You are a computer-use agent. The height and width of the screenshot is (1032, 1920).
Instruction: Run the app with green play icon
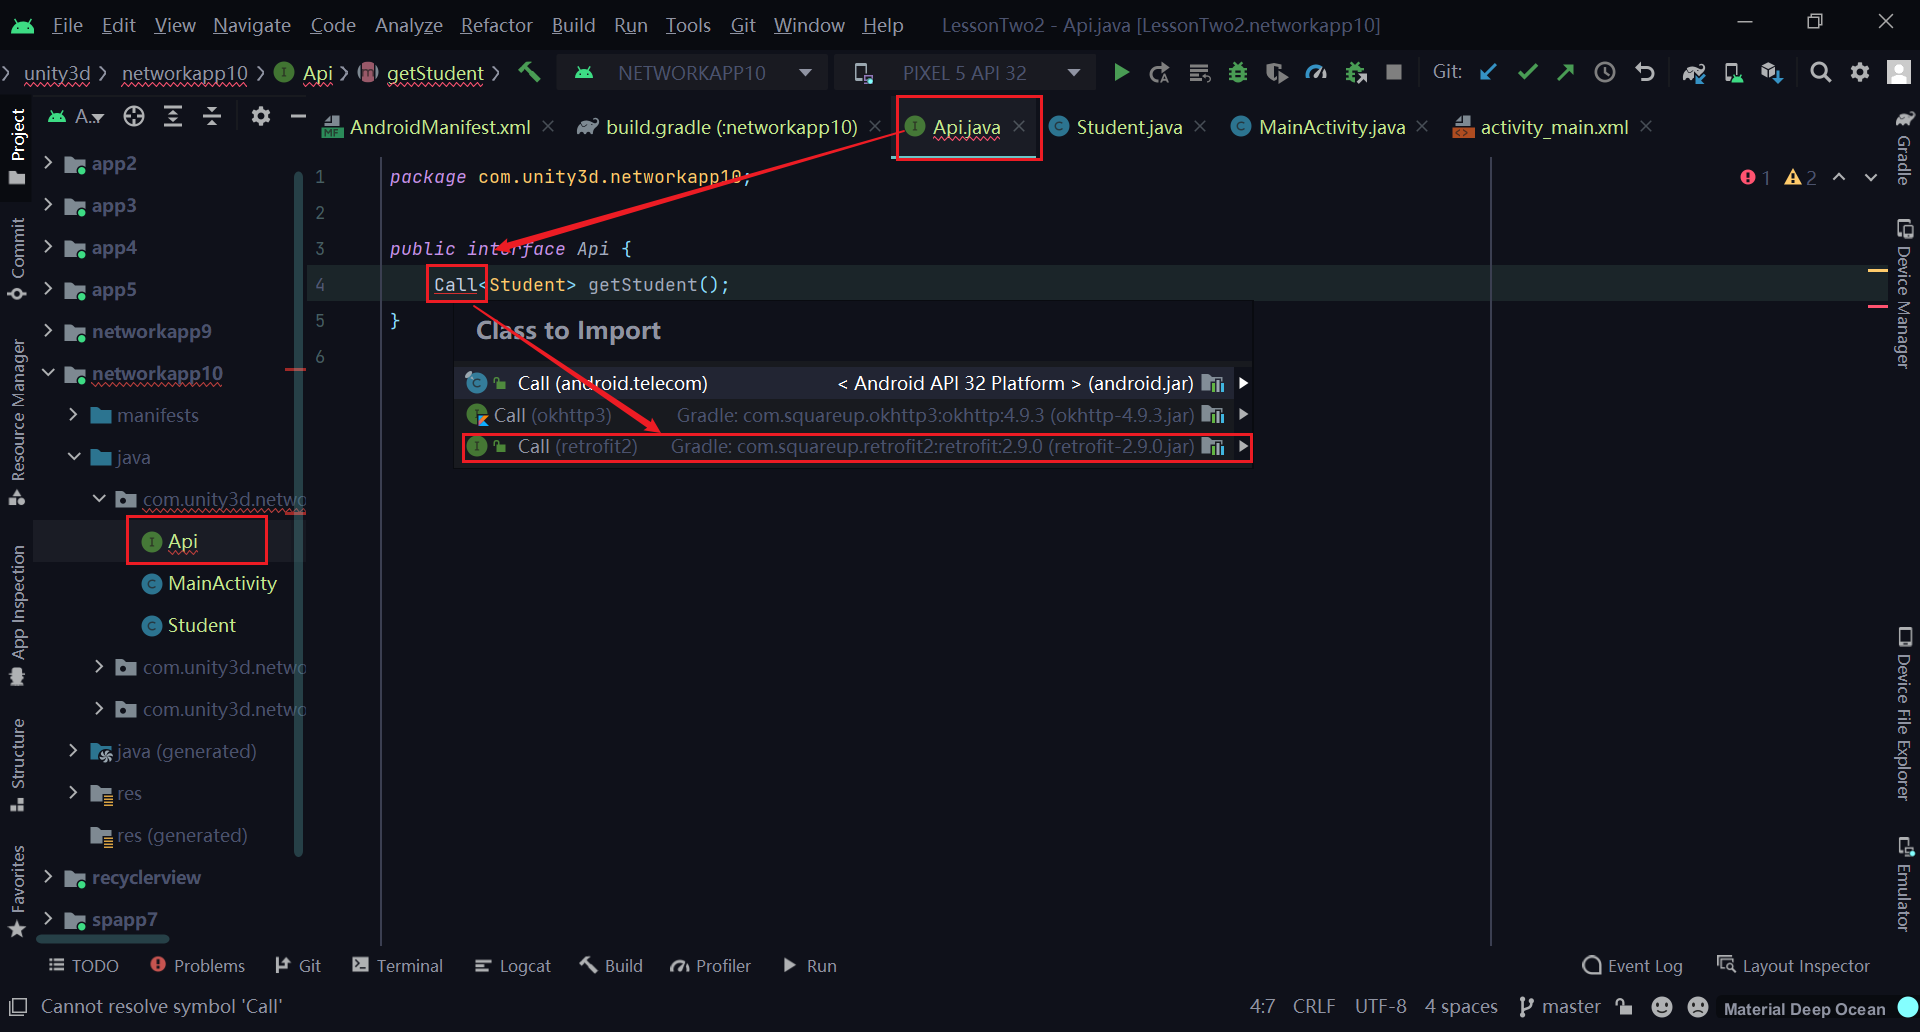(x=1121, y=72)
